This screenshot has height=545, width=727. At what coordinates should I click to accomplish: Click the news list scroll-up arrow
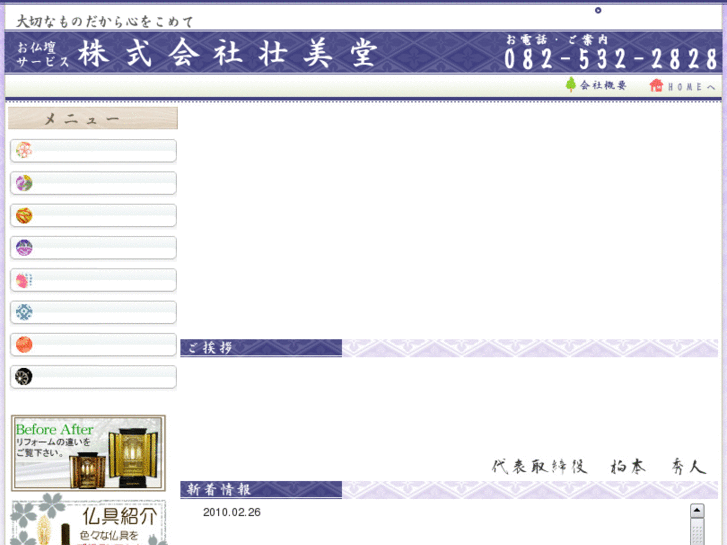tap(697, 511)
